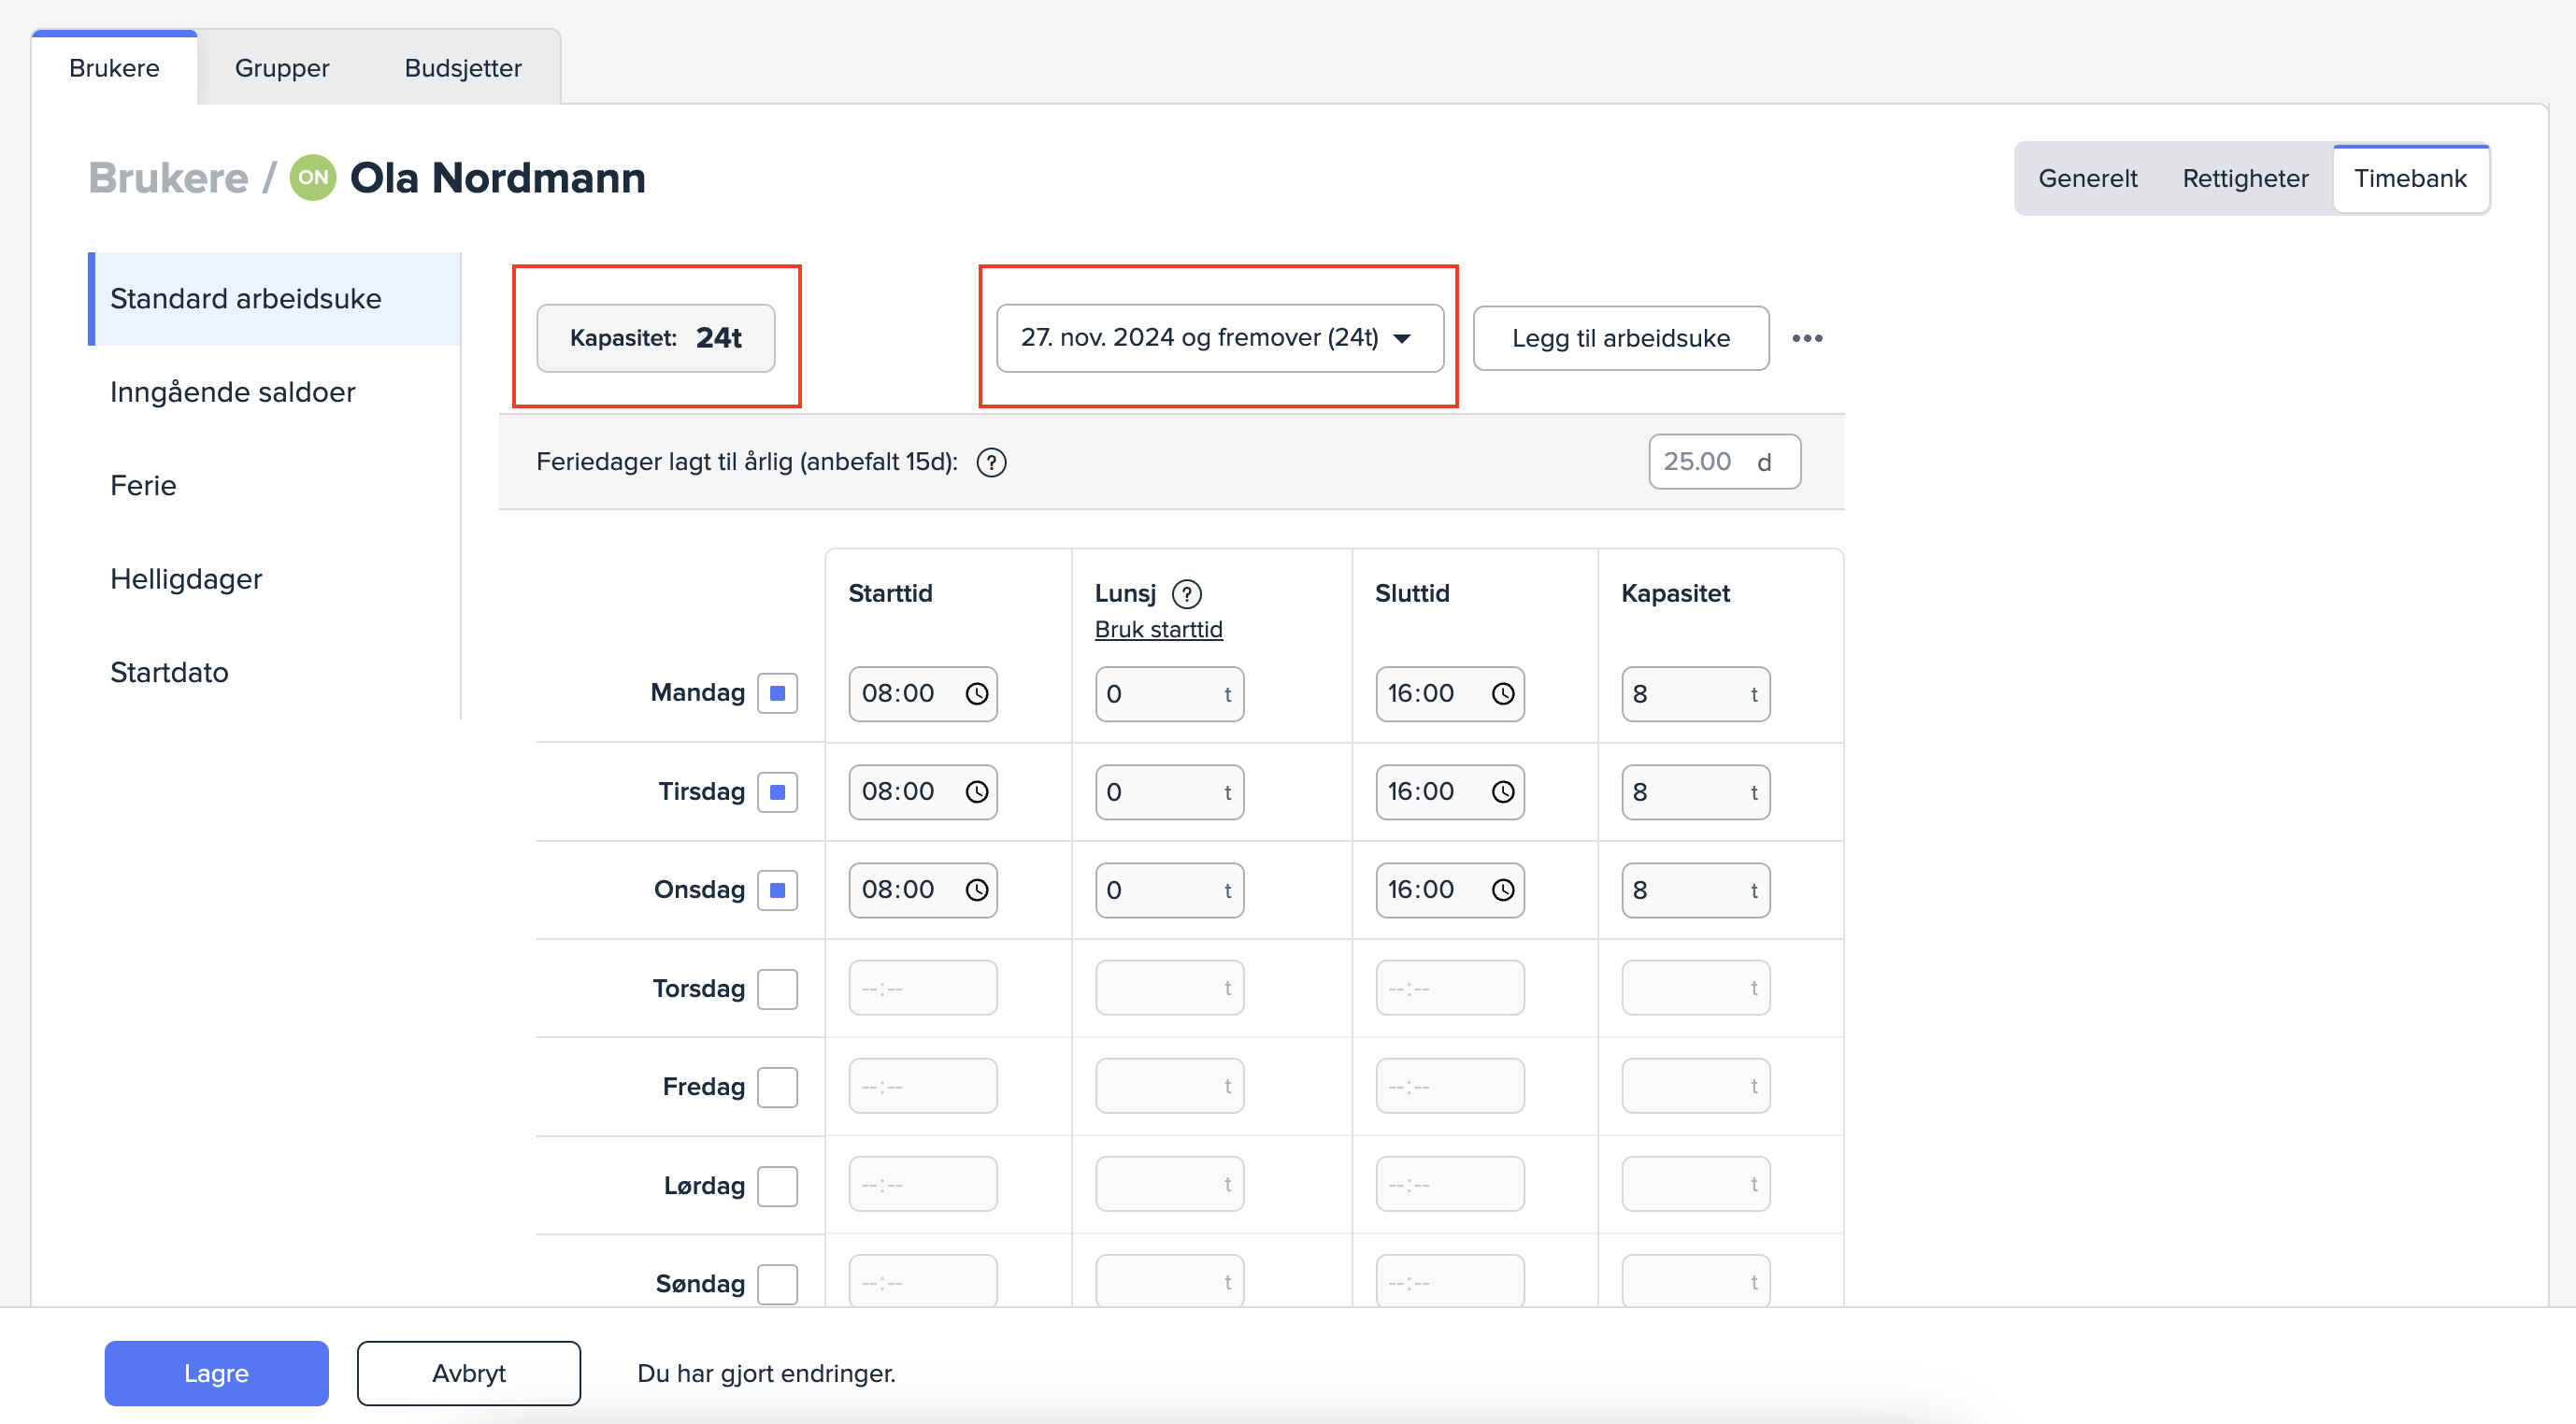
Task: Click clock icon in Mandag start time
Action: coord(976,693)
